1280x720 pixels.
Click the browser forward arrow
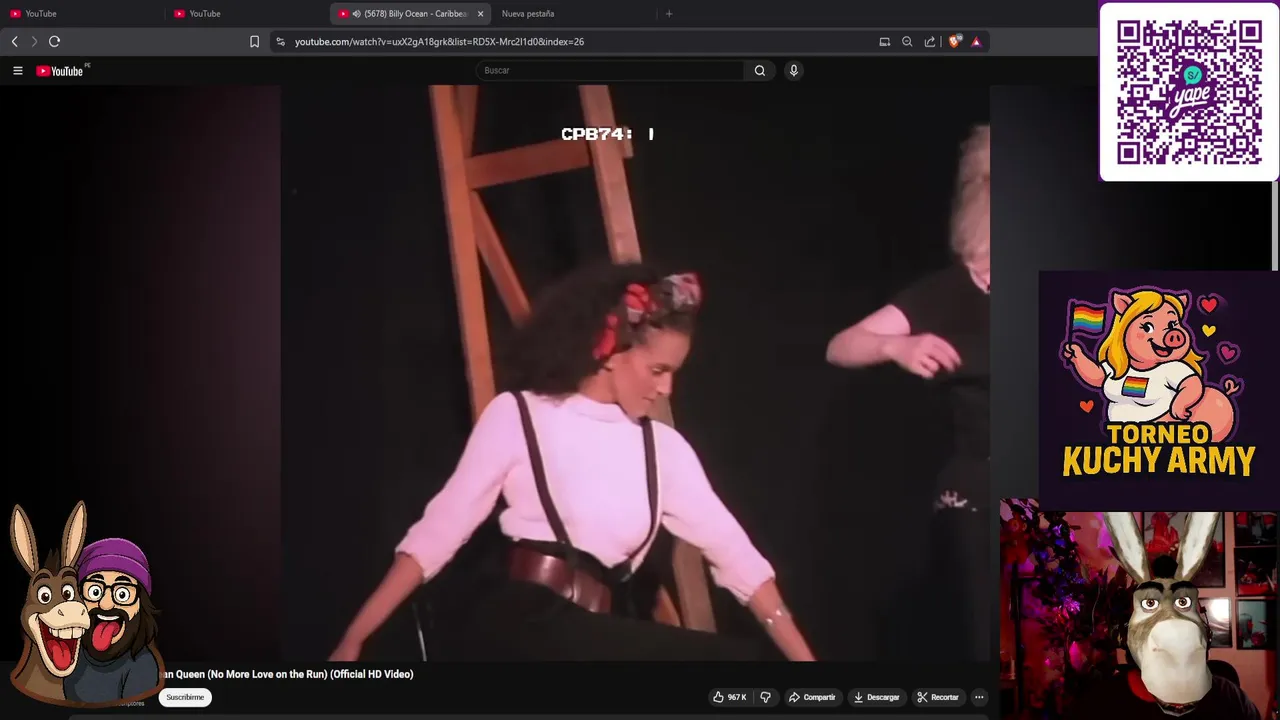click(x=34, y=41)
